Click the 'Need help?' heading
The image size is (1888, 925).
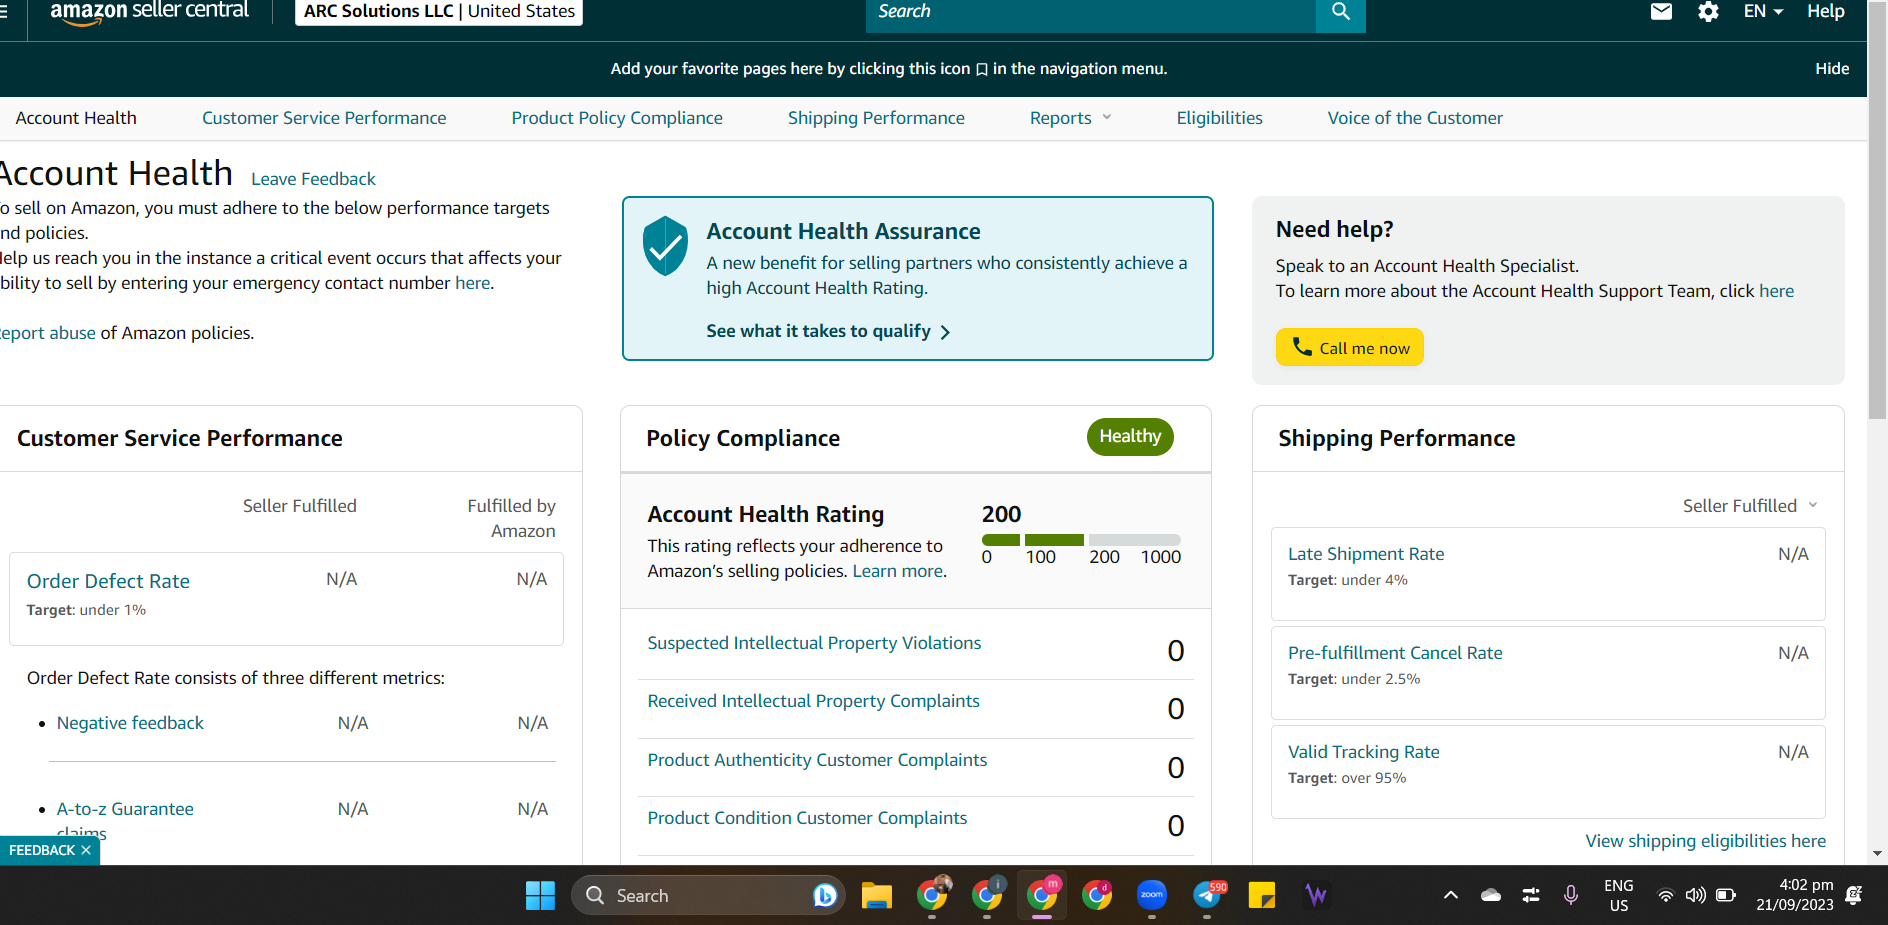point(1334,229)
